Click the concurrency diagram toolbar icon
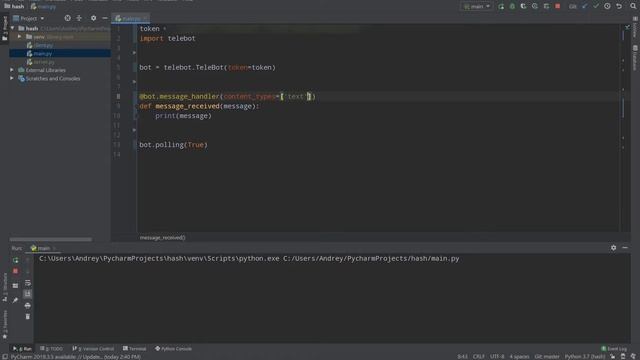This screenshot has width=640, height=360. coord(546,7)
